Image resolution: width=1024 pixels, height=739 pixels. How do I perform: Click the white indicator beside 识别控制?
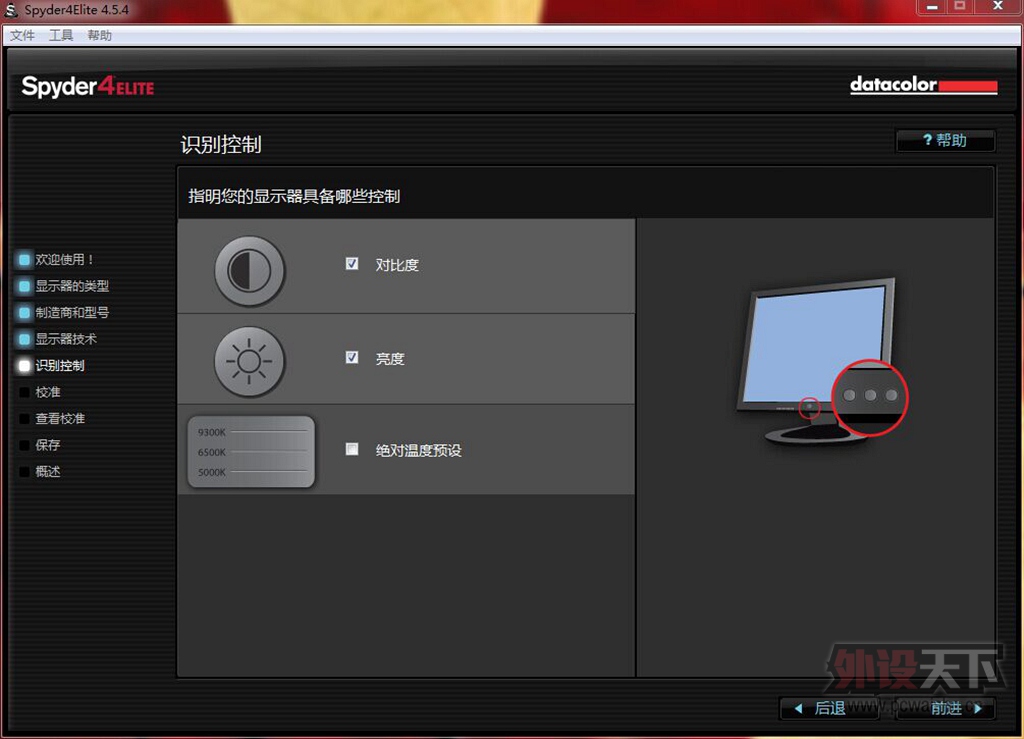(24, 366)
